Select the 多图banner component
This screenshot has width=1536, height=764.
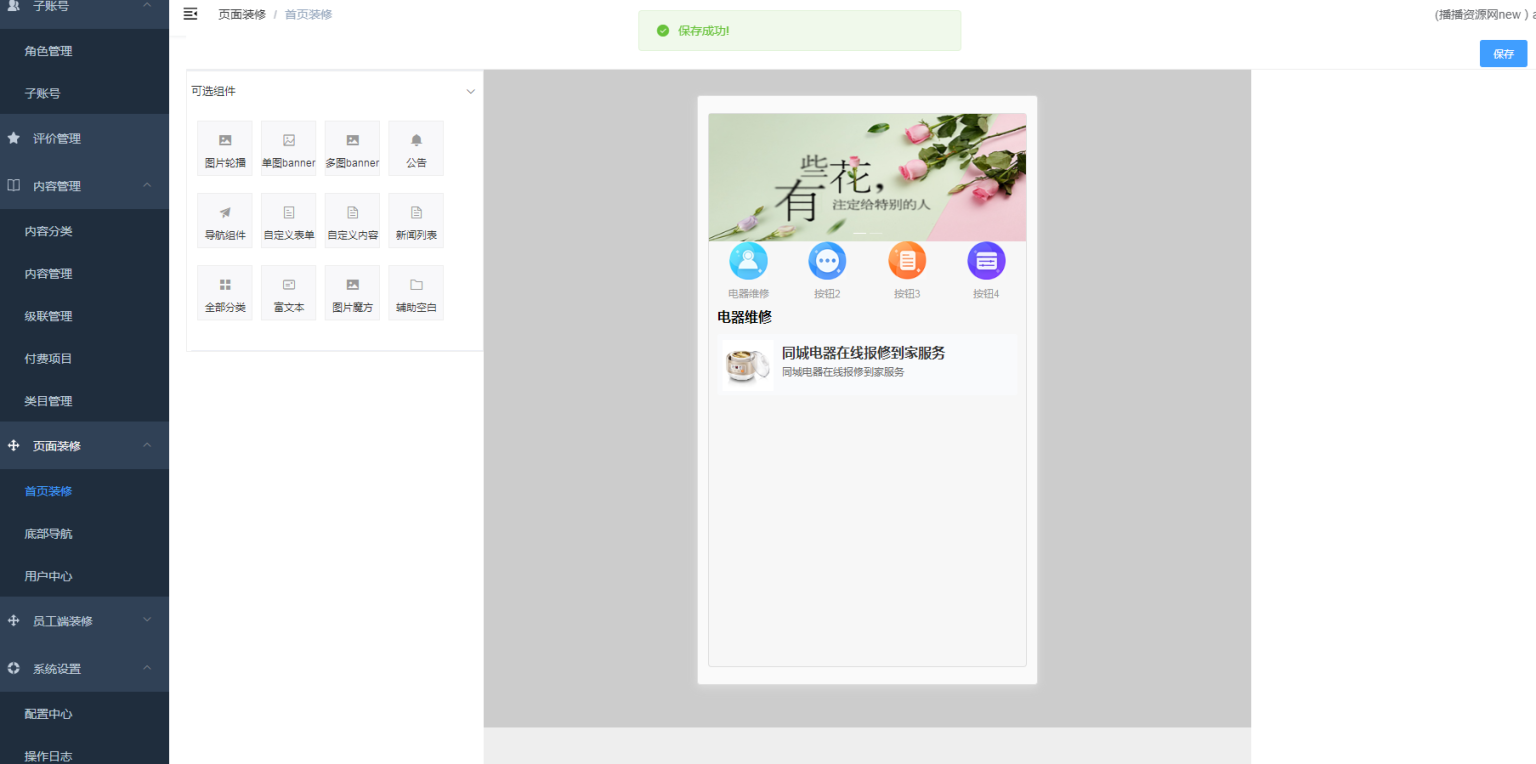(352, 148)
